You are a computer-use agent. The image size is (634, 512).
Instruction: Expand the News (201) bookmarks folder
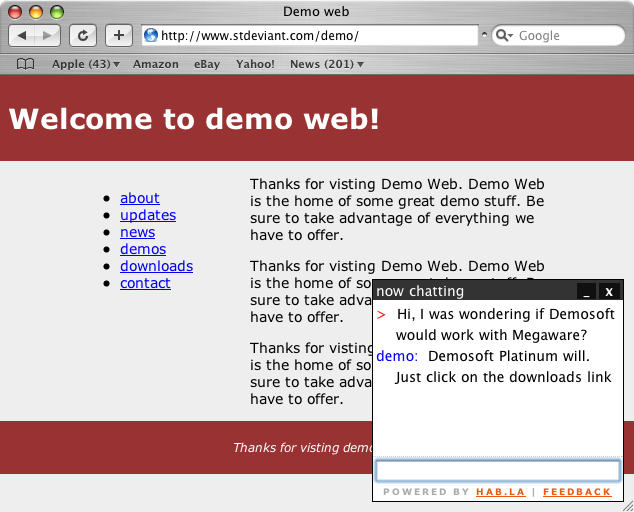(326, 64)
